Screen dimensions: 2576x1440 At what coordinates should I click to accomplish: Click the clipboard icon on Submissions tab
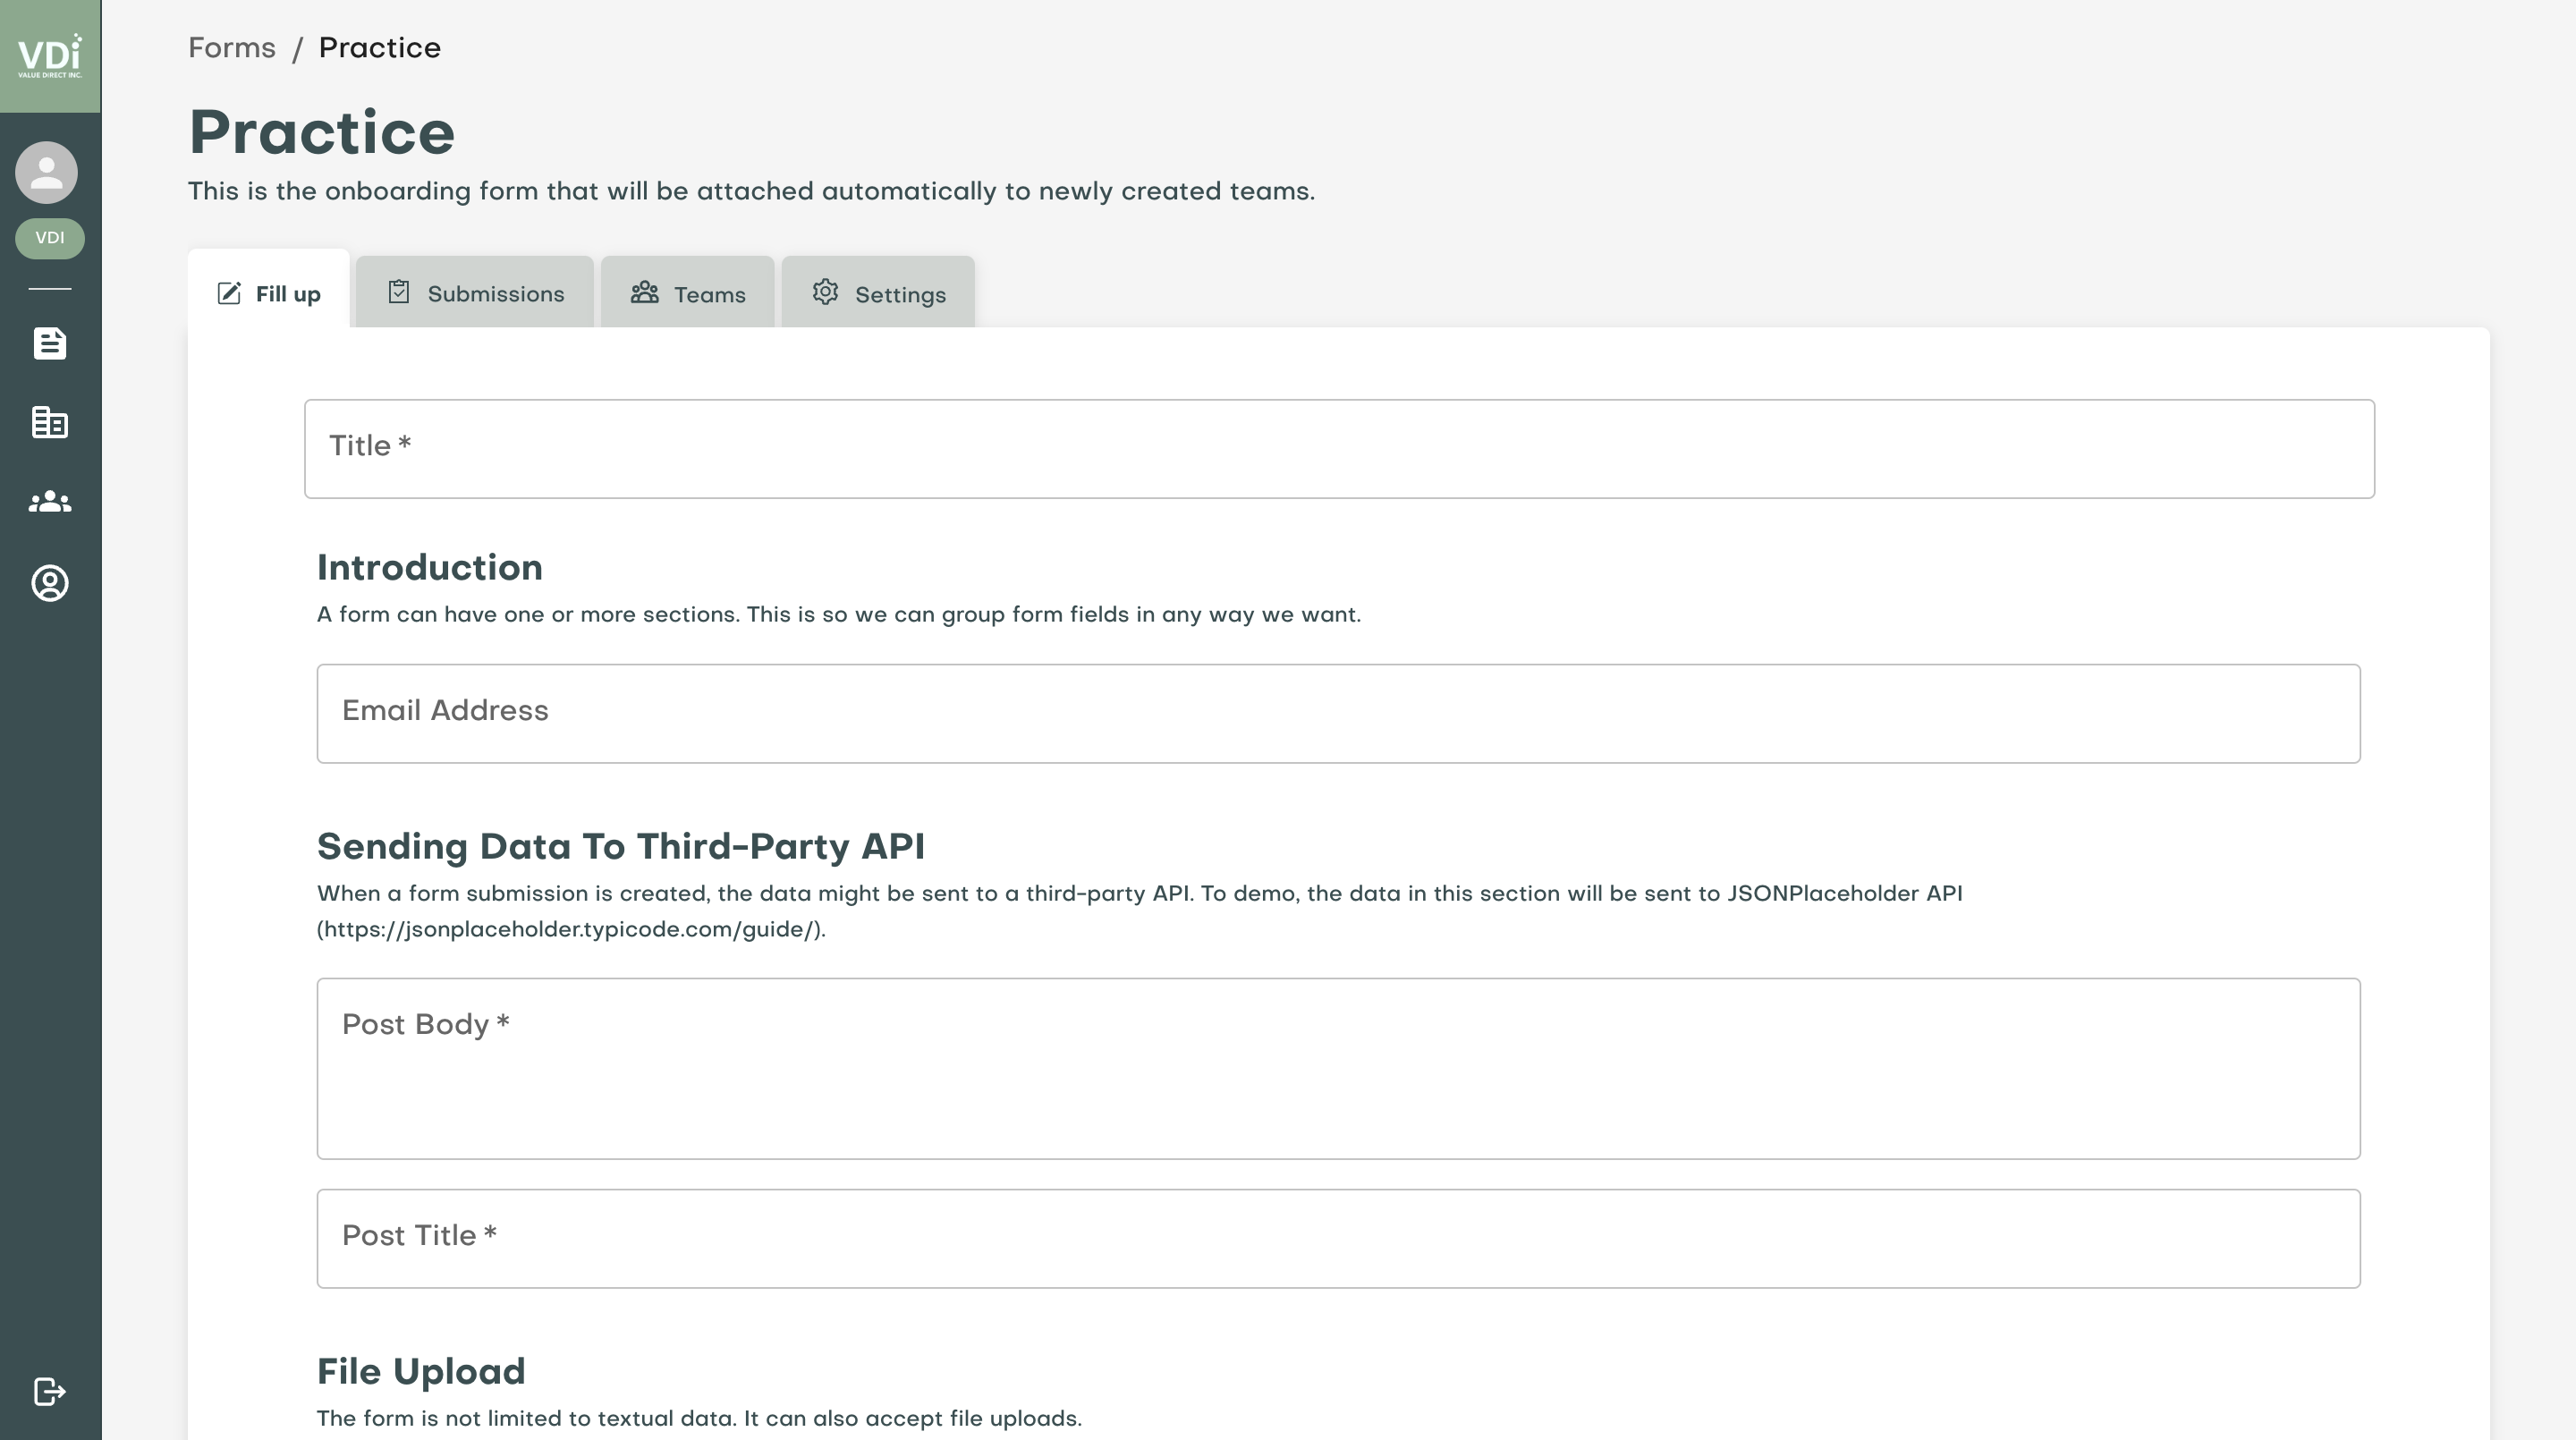coord(399,292)
